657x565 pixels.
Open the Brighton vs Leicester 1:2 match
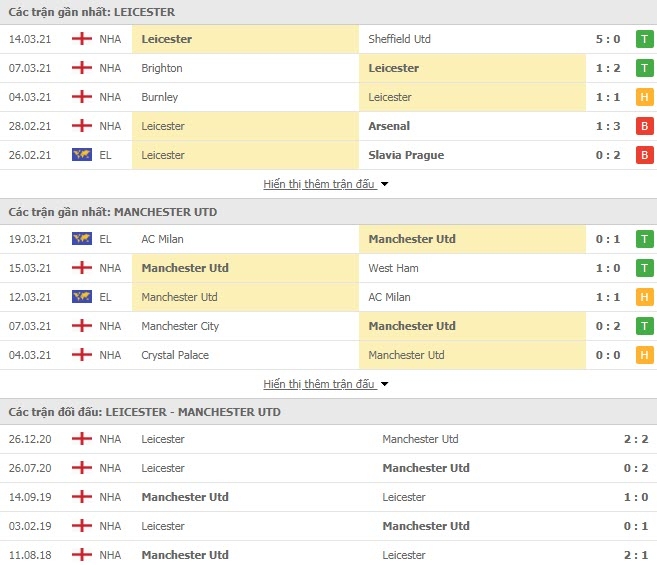[x=328, y=68]
